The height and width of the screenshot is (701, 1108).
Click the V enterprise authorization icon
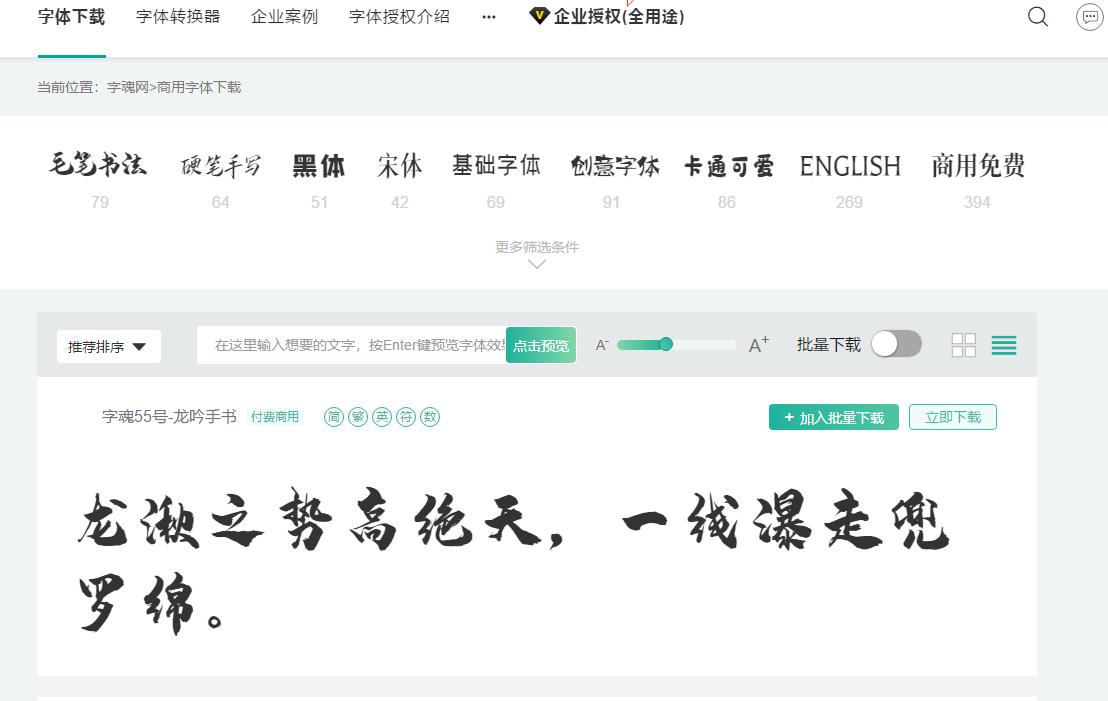[538, 16]
